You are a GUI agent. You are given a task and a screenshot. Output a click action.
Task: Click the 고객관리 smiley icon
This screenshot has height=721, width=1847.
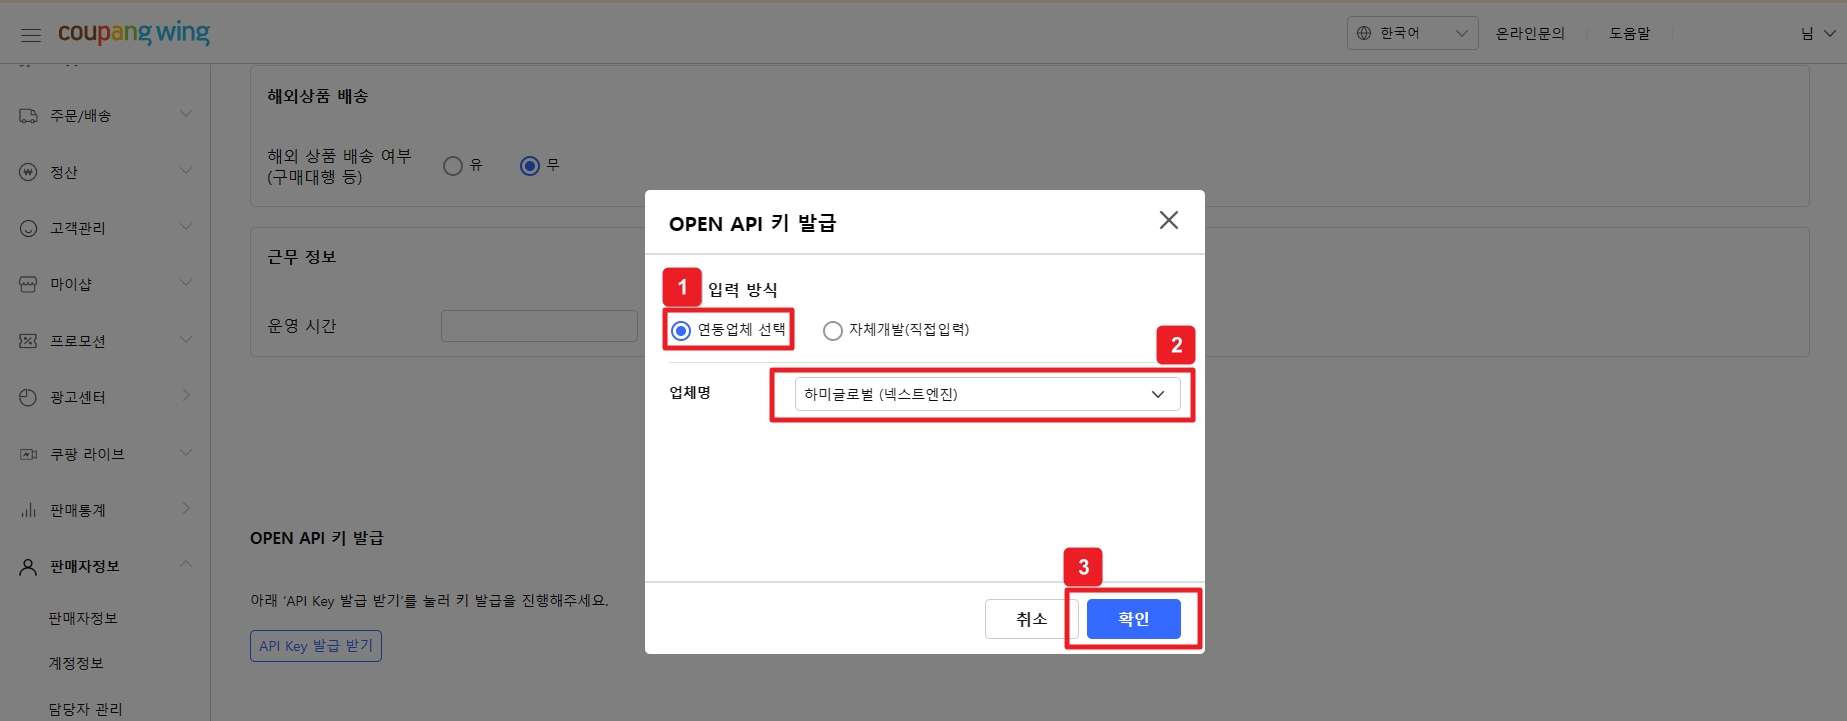coord(28,228)
